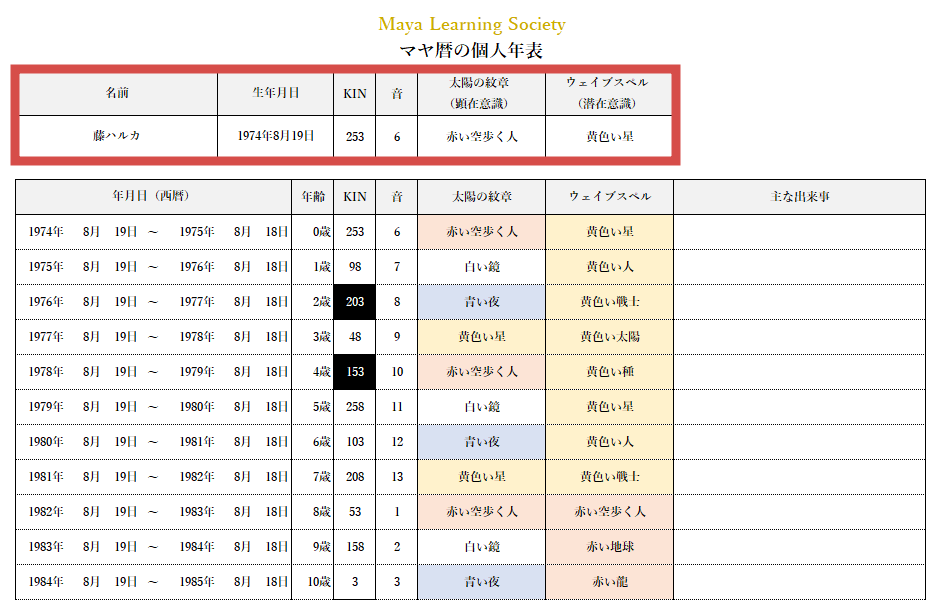
Task: Click the black-highlighted KIN 203 cell
Action: pos(355,301)
